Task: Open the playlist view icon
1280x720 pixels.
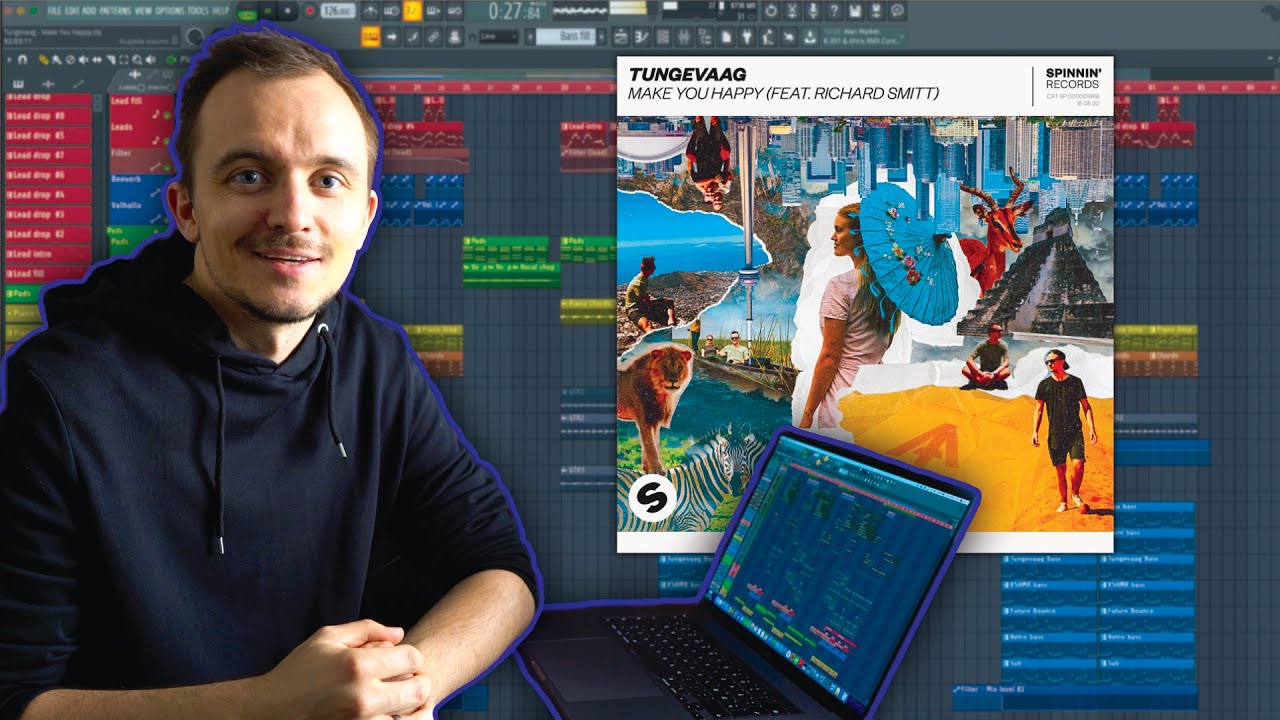Action: pos(619,36)
